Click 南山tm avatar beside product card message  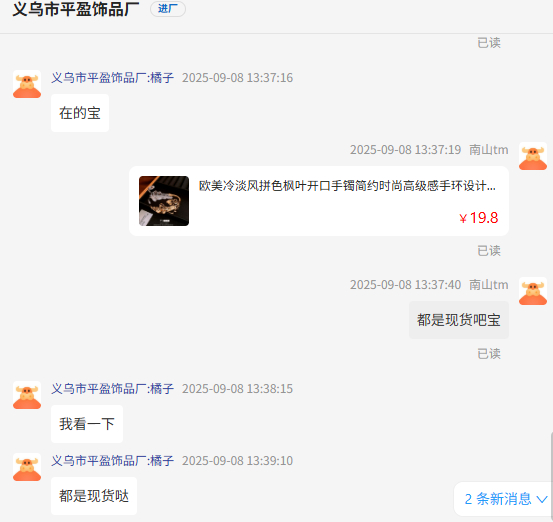[x=533, y=156]
